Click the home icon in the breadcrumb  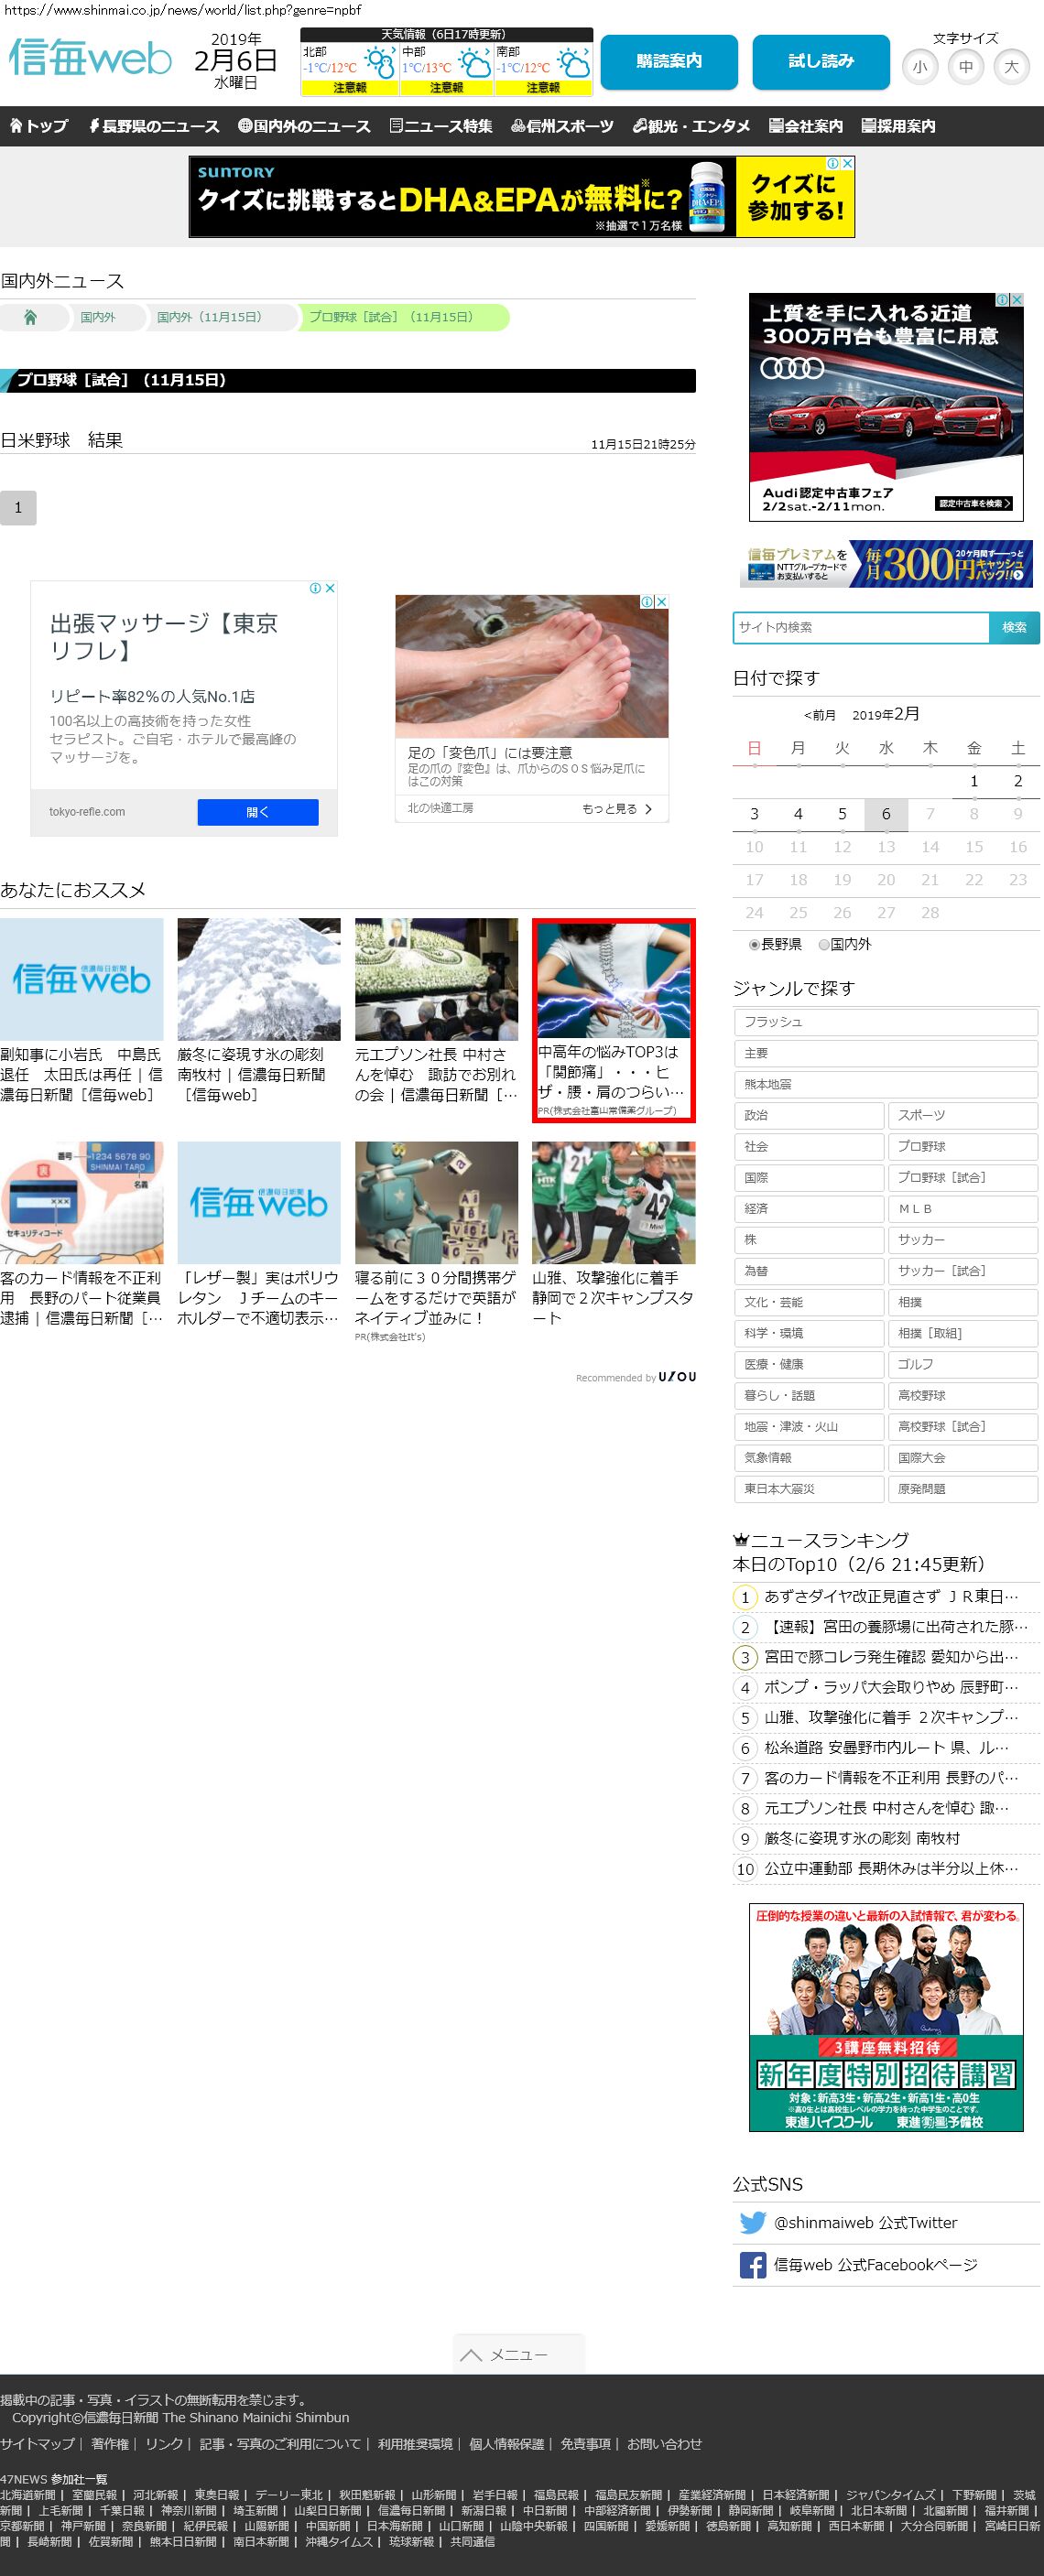pyautogui.click(x=30, y=317)
